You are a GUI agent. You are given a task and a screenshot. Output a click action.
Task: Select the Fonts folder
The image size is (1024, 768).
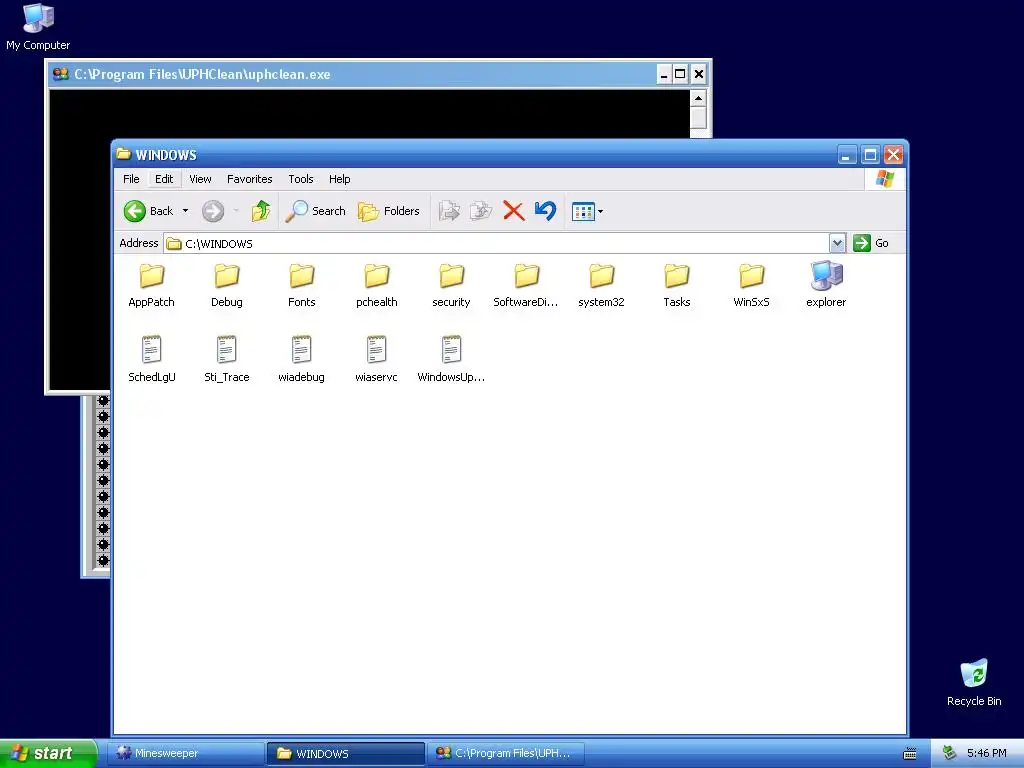pyautogui.click(x=301, y=285)
